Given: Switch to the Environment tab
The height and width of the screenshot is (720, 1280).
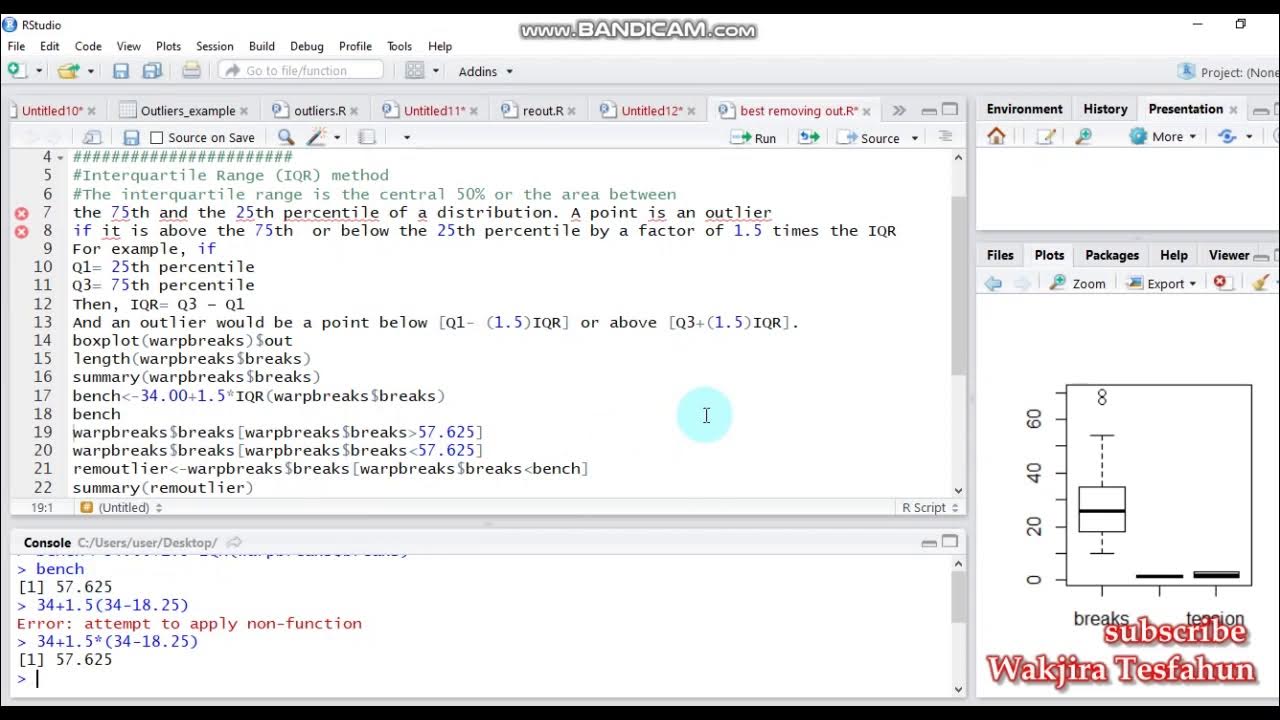Looking at the screenshot, I should coord(1024,109).
